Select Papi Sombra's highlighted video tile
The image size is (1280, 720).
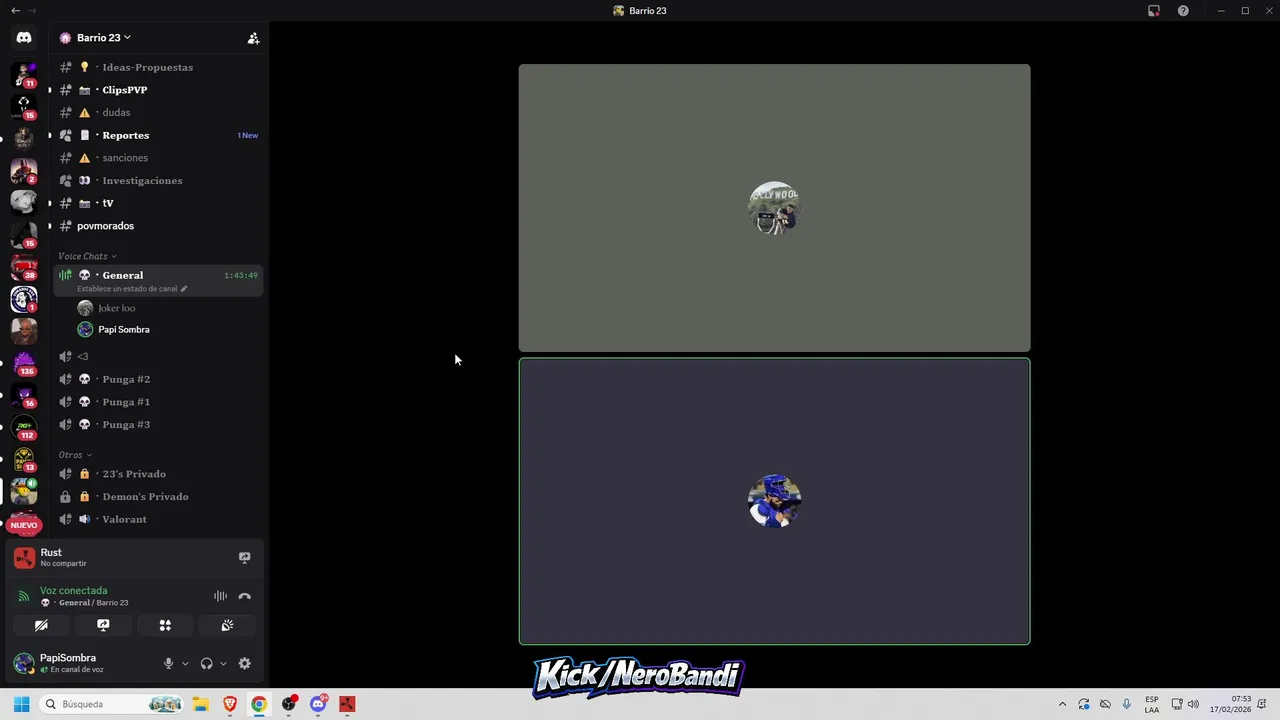pos(774,501)
